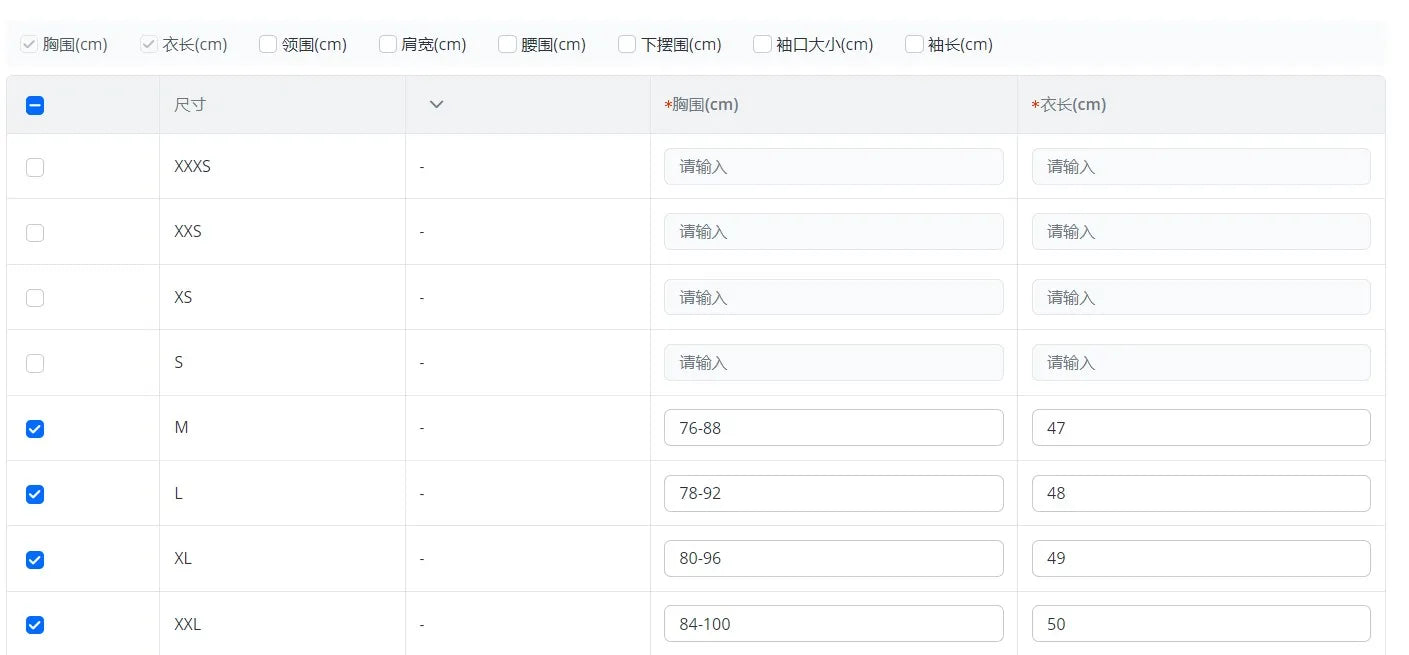Tick the 袖长(cm) checkbox
Screen dimensions: 1409x655
[x=914, y=44]
